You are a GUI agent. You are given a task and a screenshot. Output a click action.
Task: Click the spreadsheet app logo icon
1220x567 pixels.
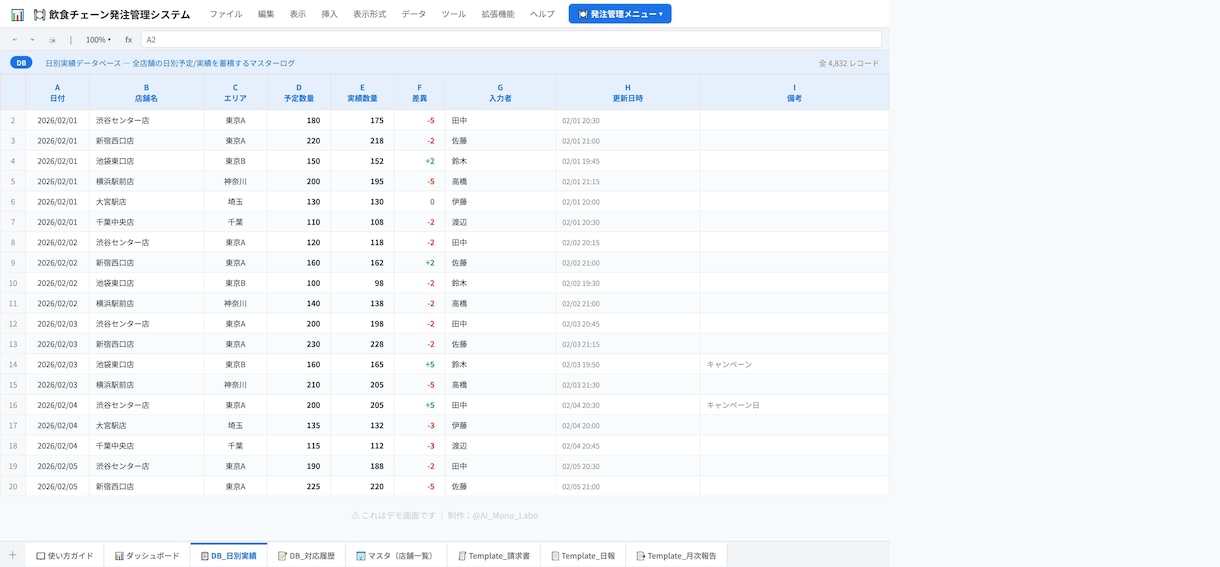pos(17,14)
